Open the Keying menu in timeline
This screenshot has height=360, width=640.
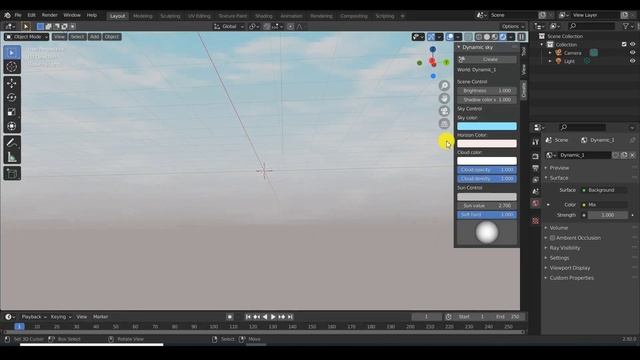pyautogui.click(x=60, y=317)
